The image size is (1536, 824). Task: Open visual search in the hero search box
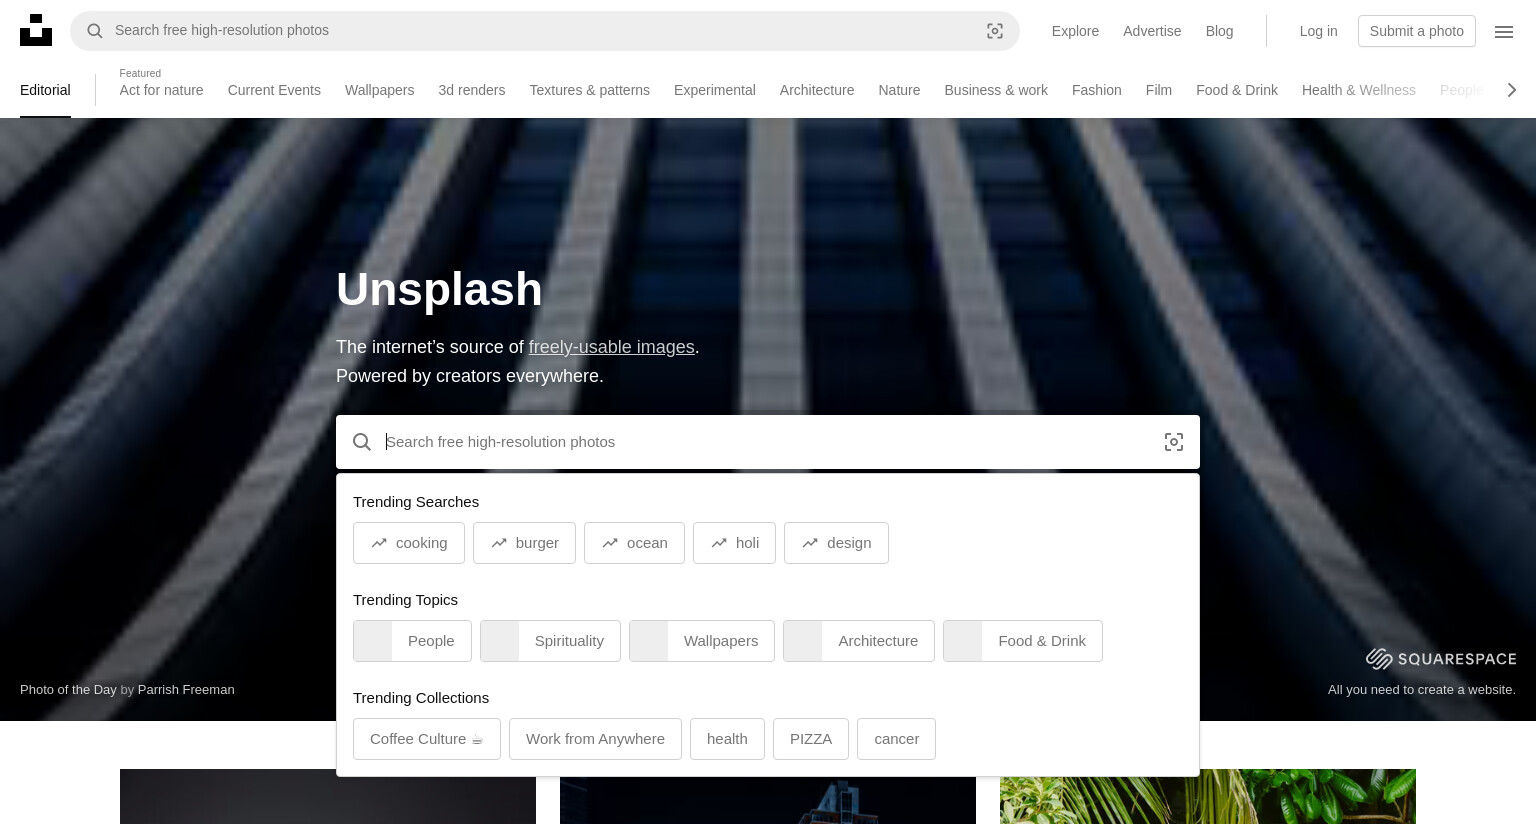pos(1174,442)
